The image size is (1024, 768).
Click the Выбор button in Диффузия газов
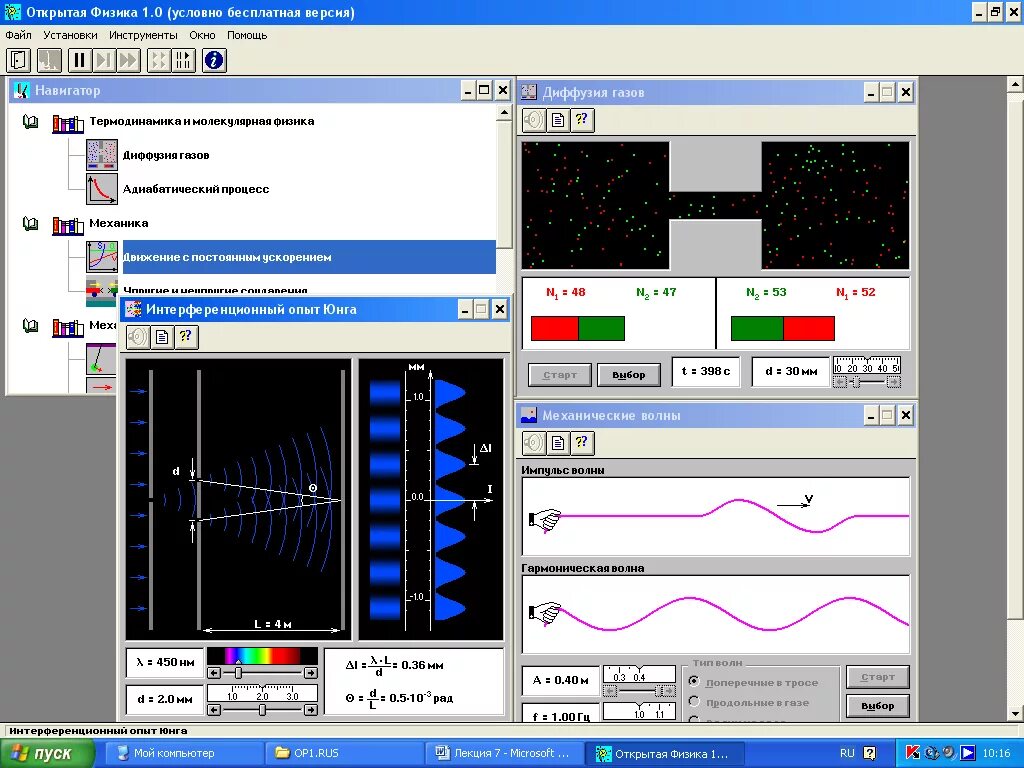coord(629,375)
